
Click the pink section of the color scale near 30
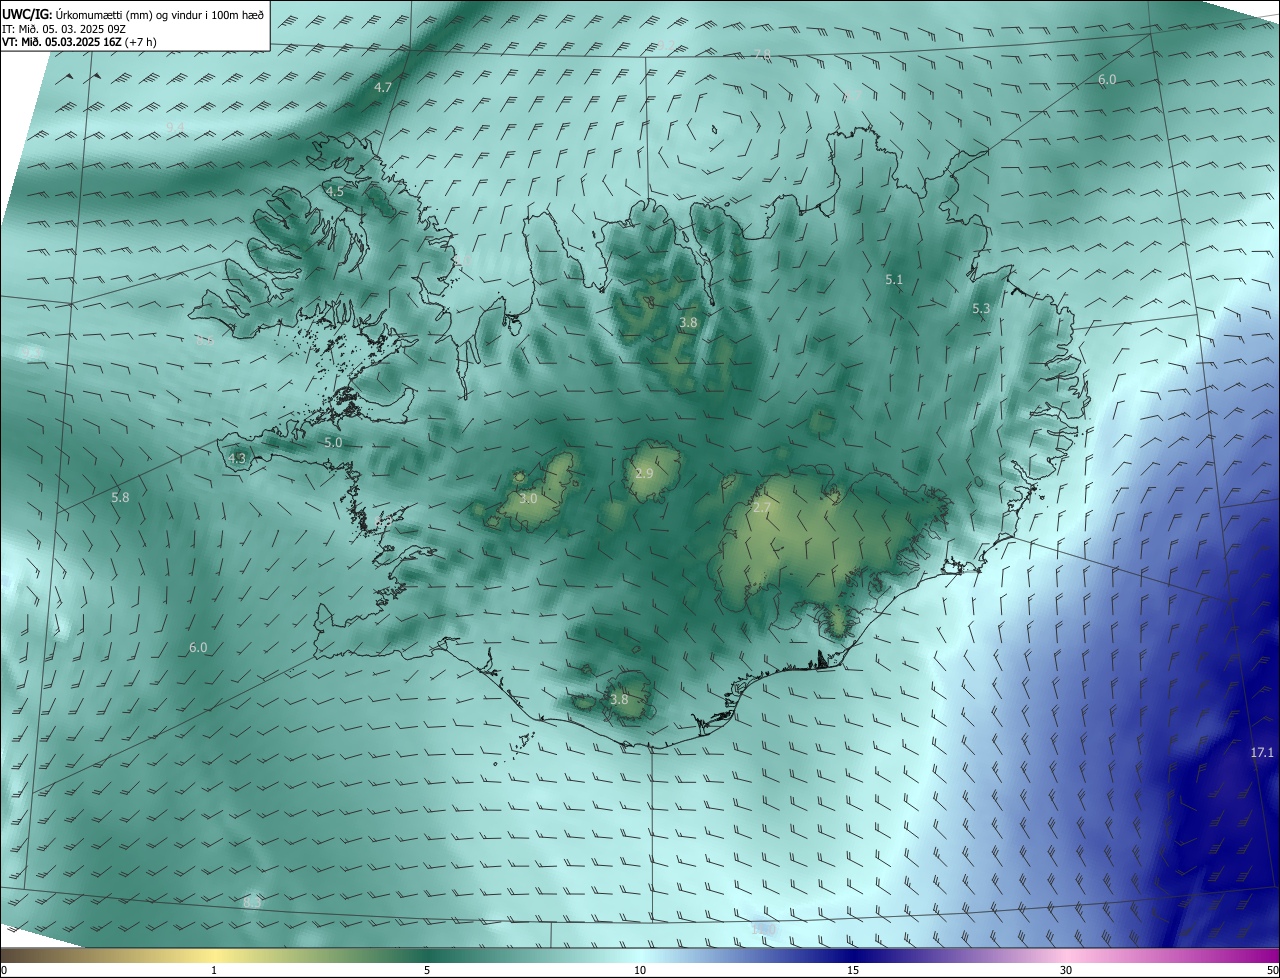[1066, 955]
